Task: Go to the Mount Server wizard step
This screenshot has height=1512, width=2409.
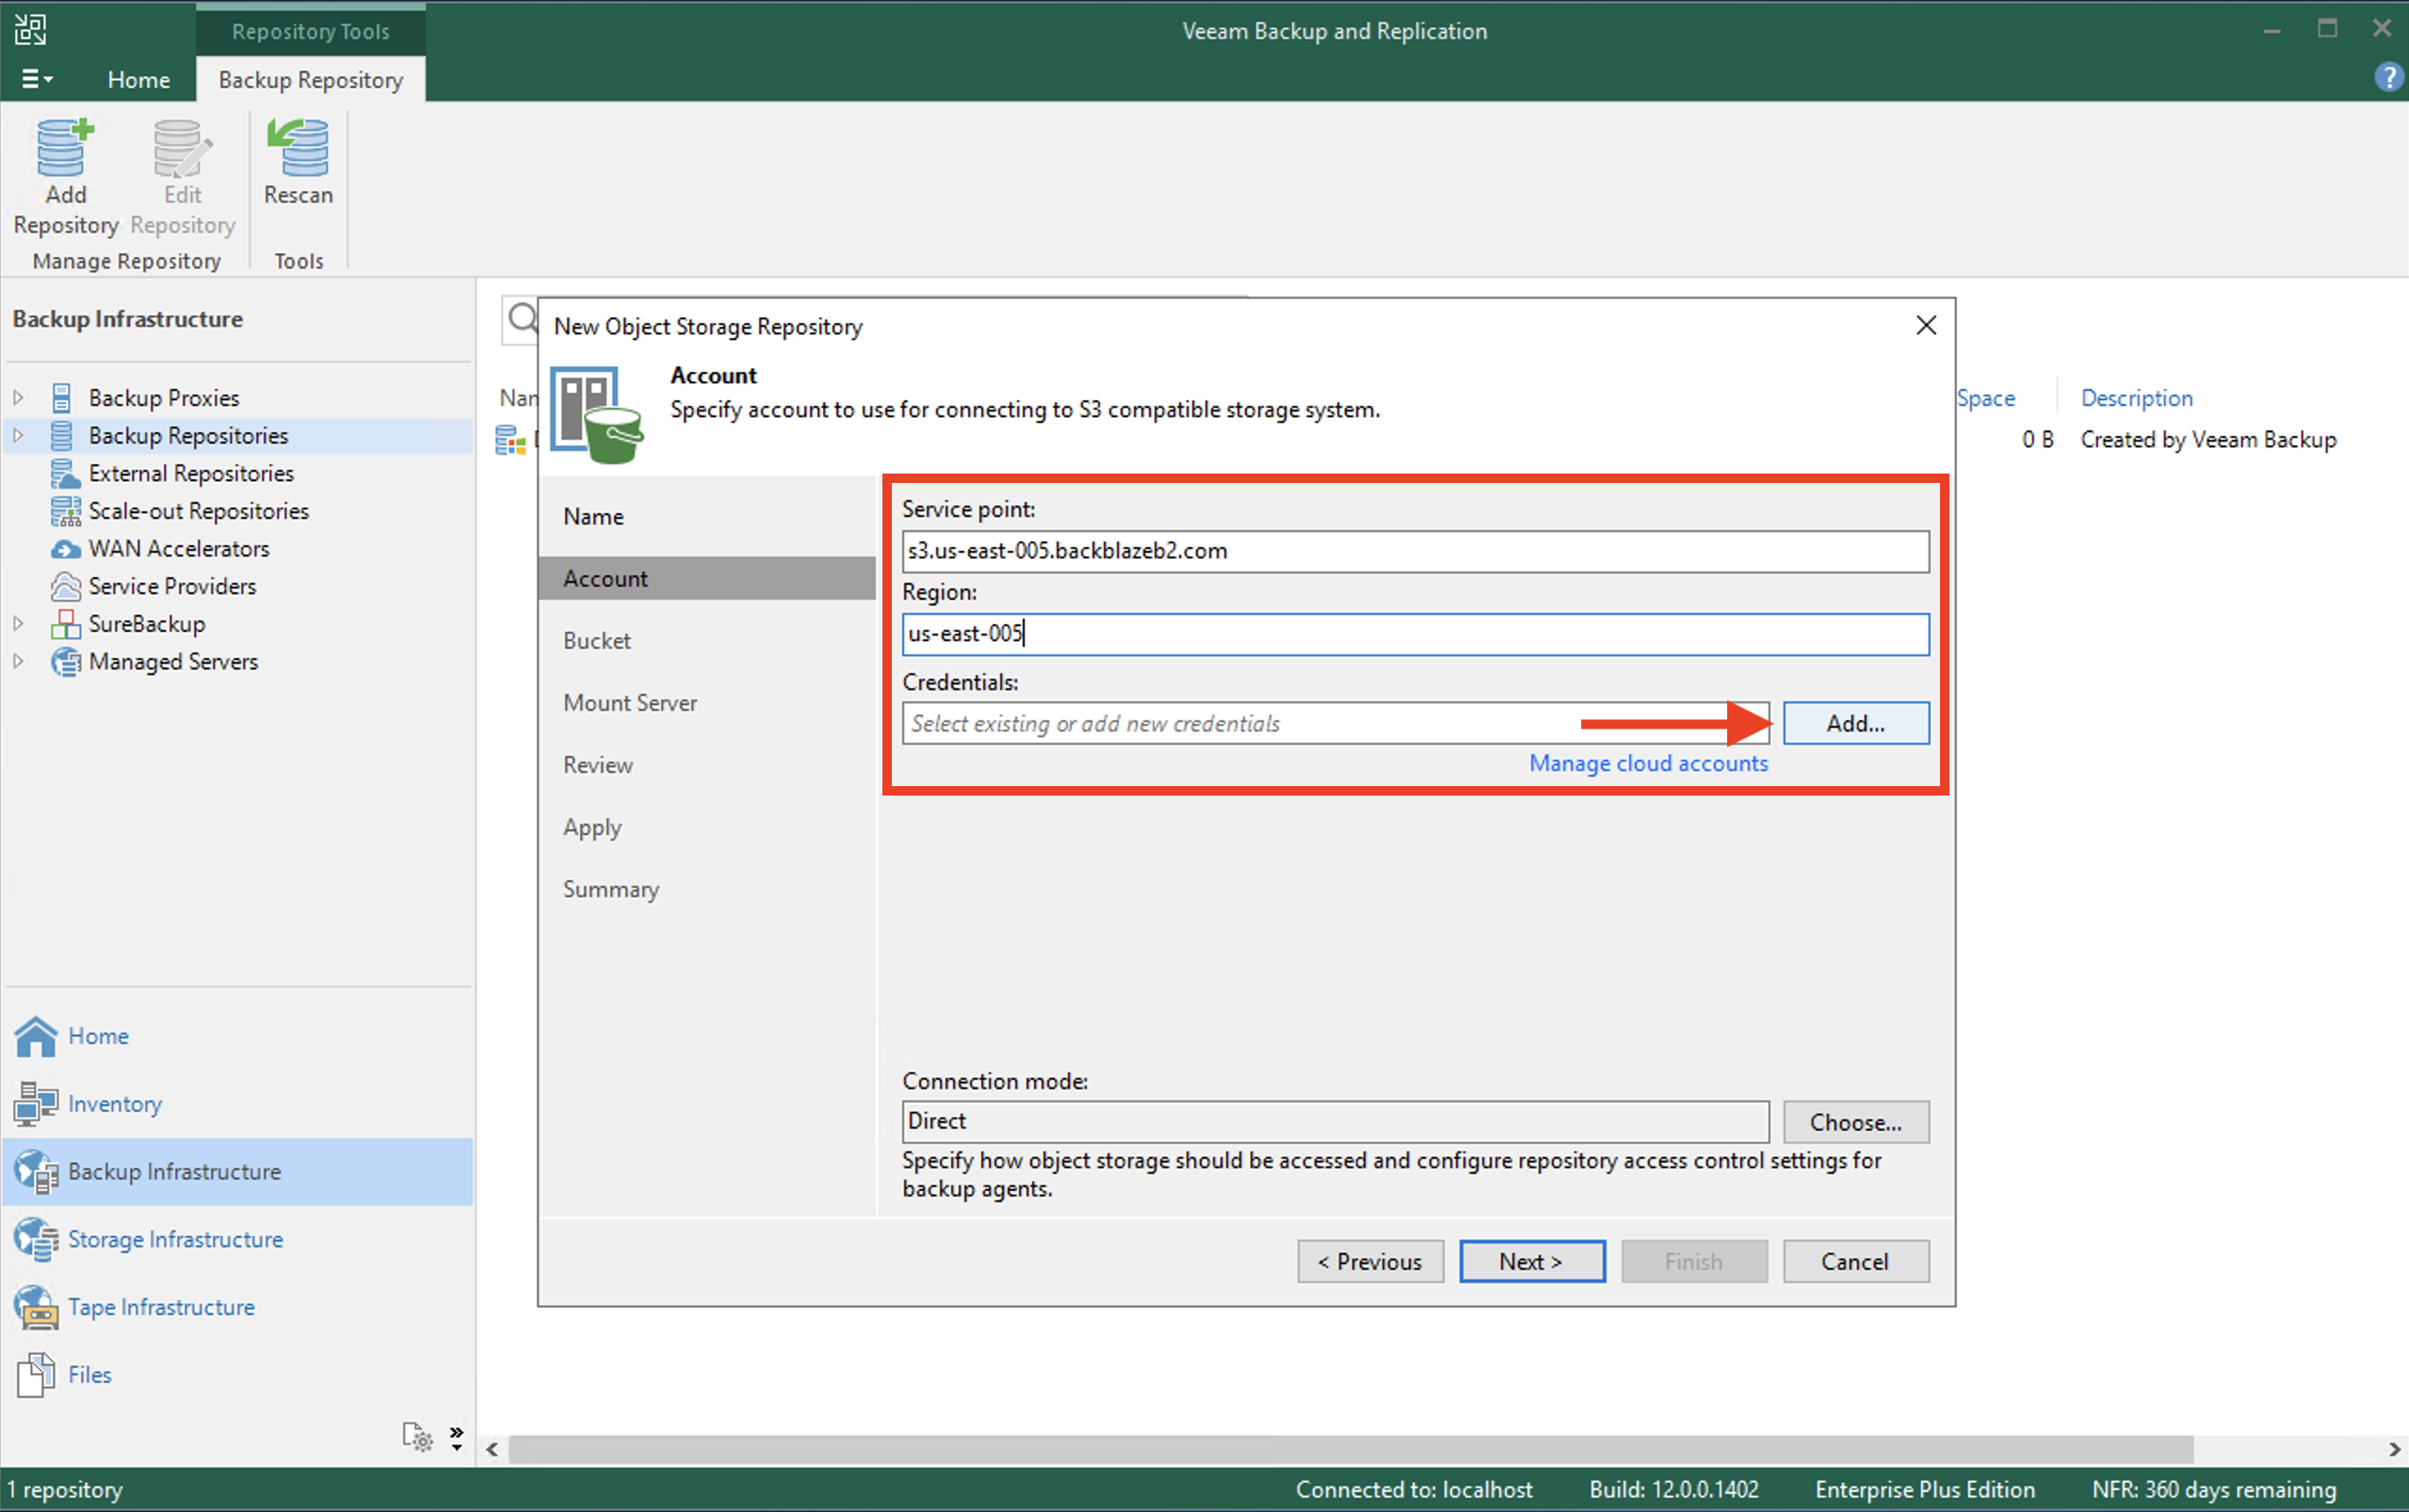Action: [630, 703]
